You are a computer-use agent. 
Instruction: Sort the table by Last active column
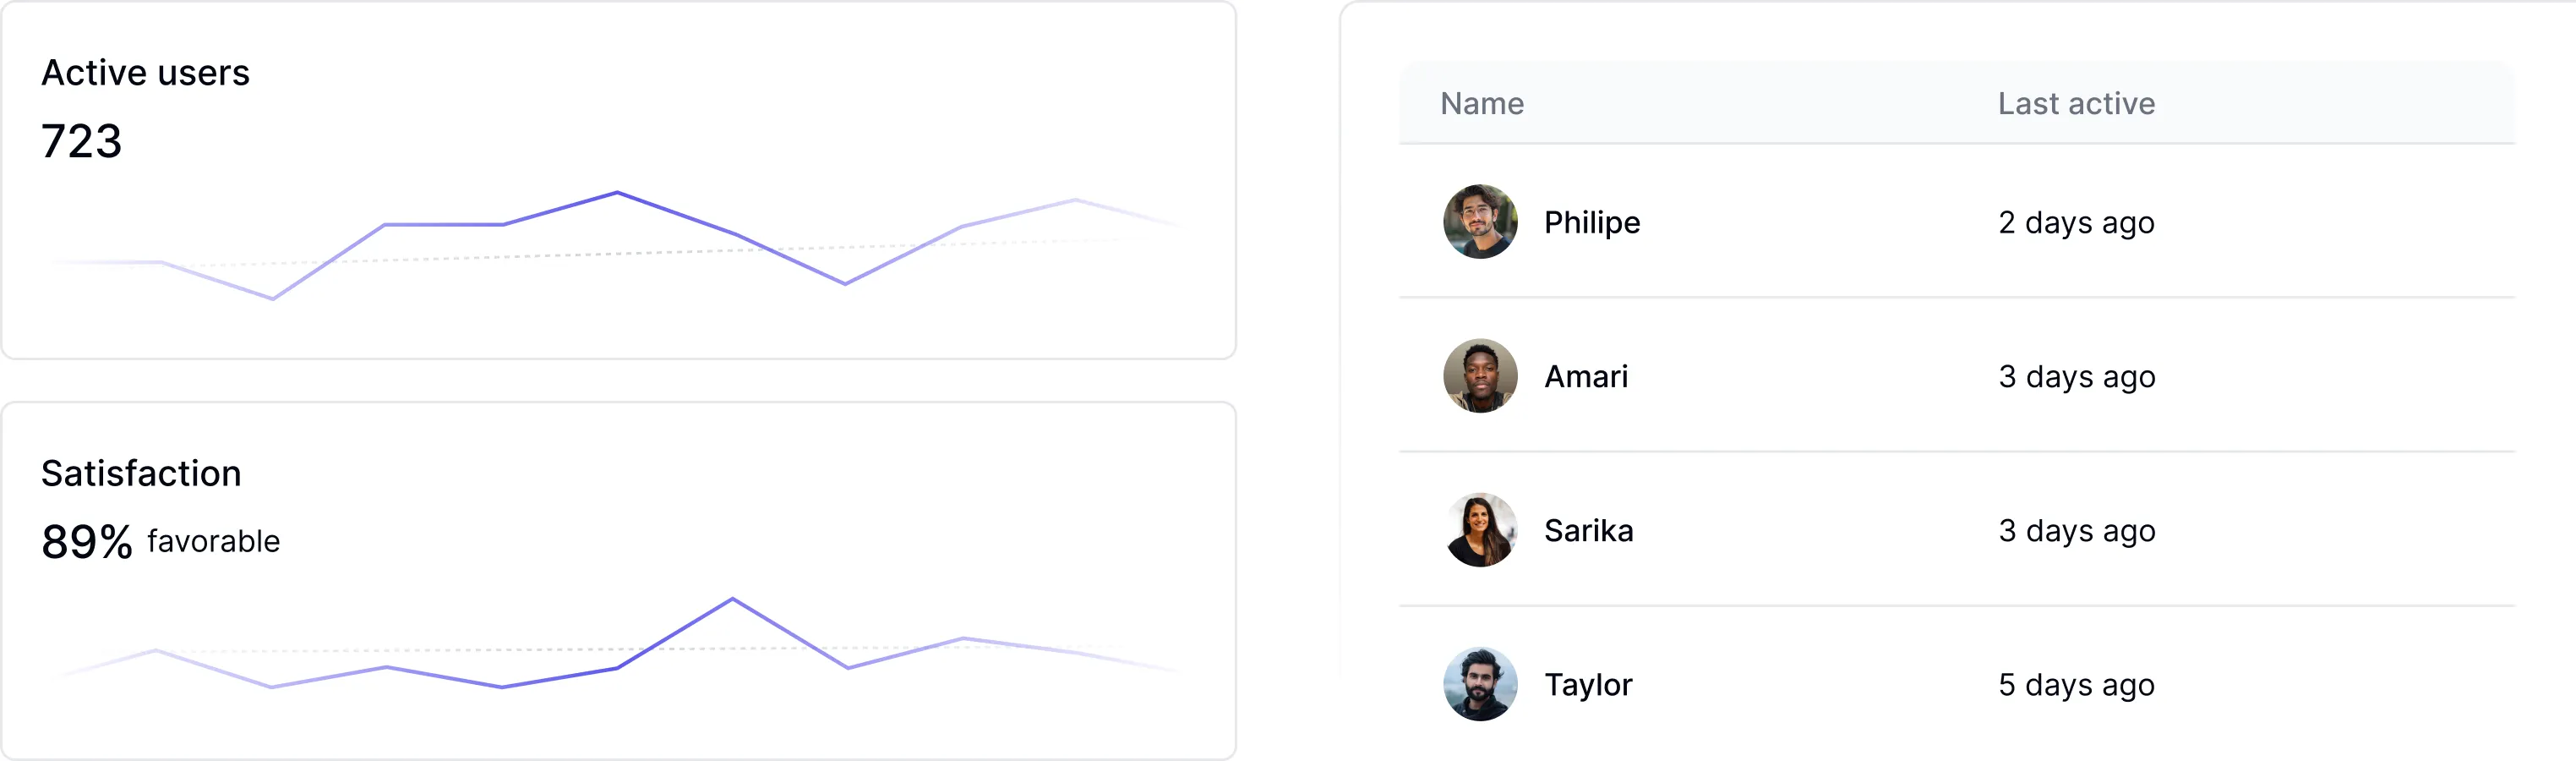[x=2075, y=103]
